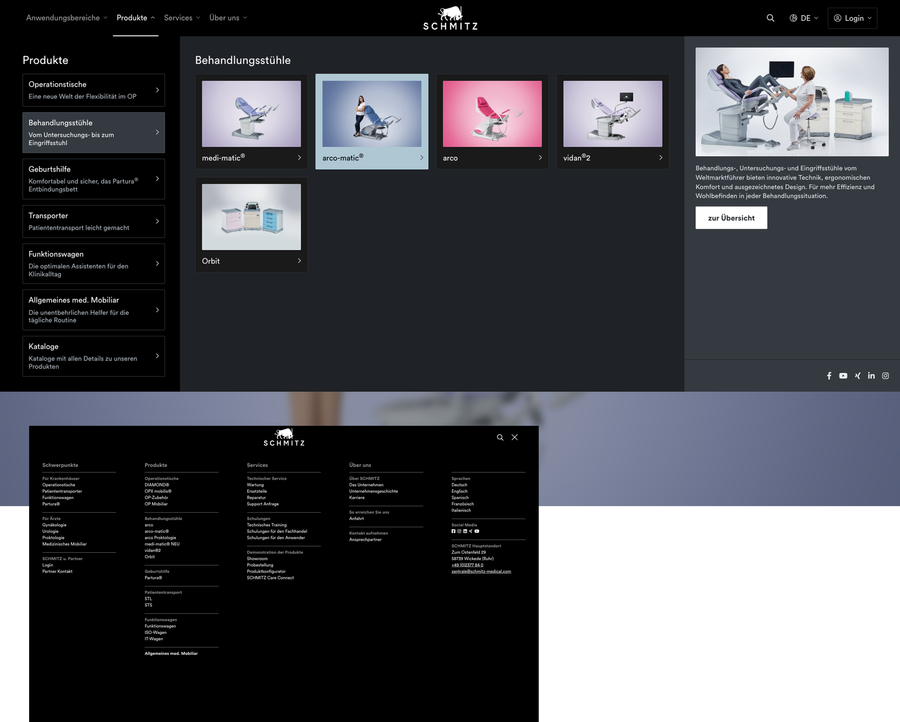Click the search icon in the lower overlay menu
Image resolution: width=900 pixels, height=722 pixels.
pos(500,437)
